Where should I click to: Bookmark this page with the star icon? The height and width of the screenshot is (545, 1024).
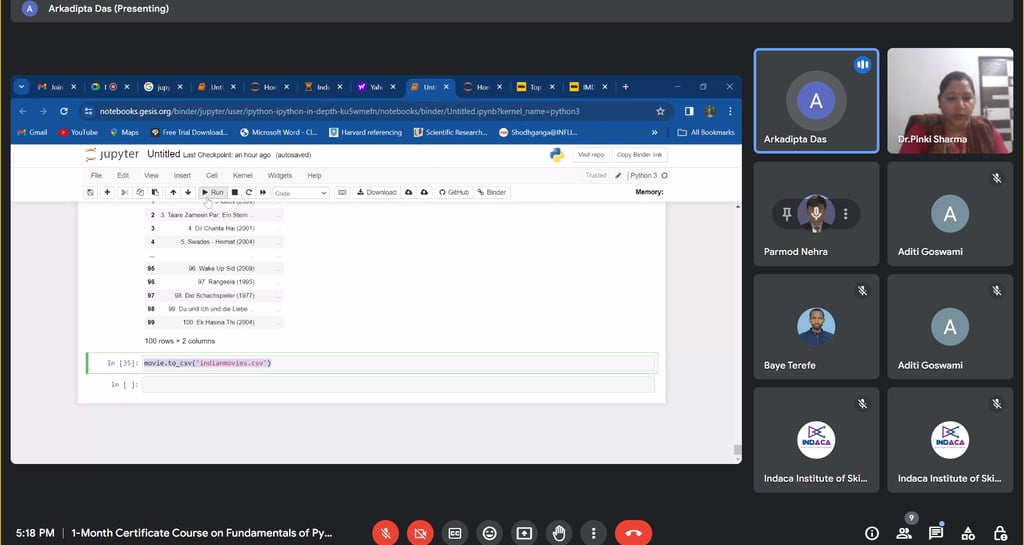tap(660, 112)
